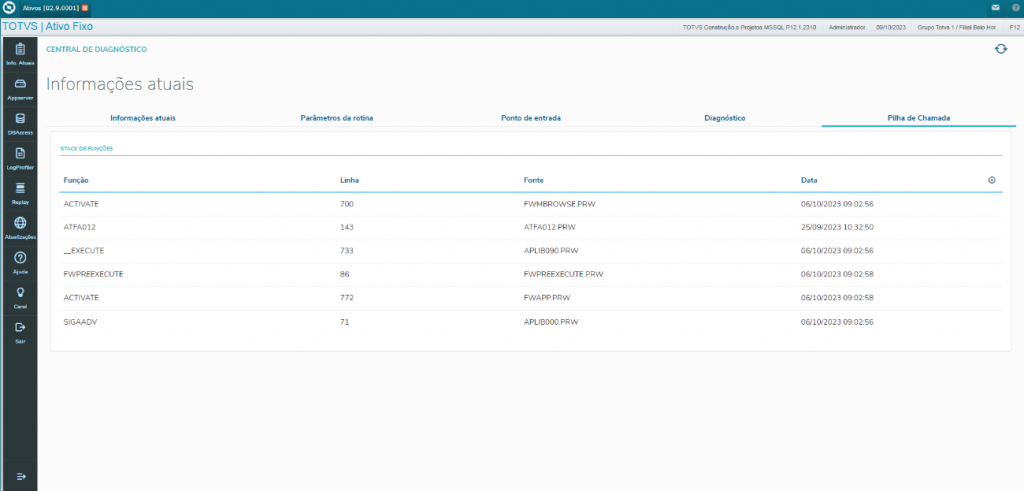Open help question mark in title bar

click(1015, 7)
